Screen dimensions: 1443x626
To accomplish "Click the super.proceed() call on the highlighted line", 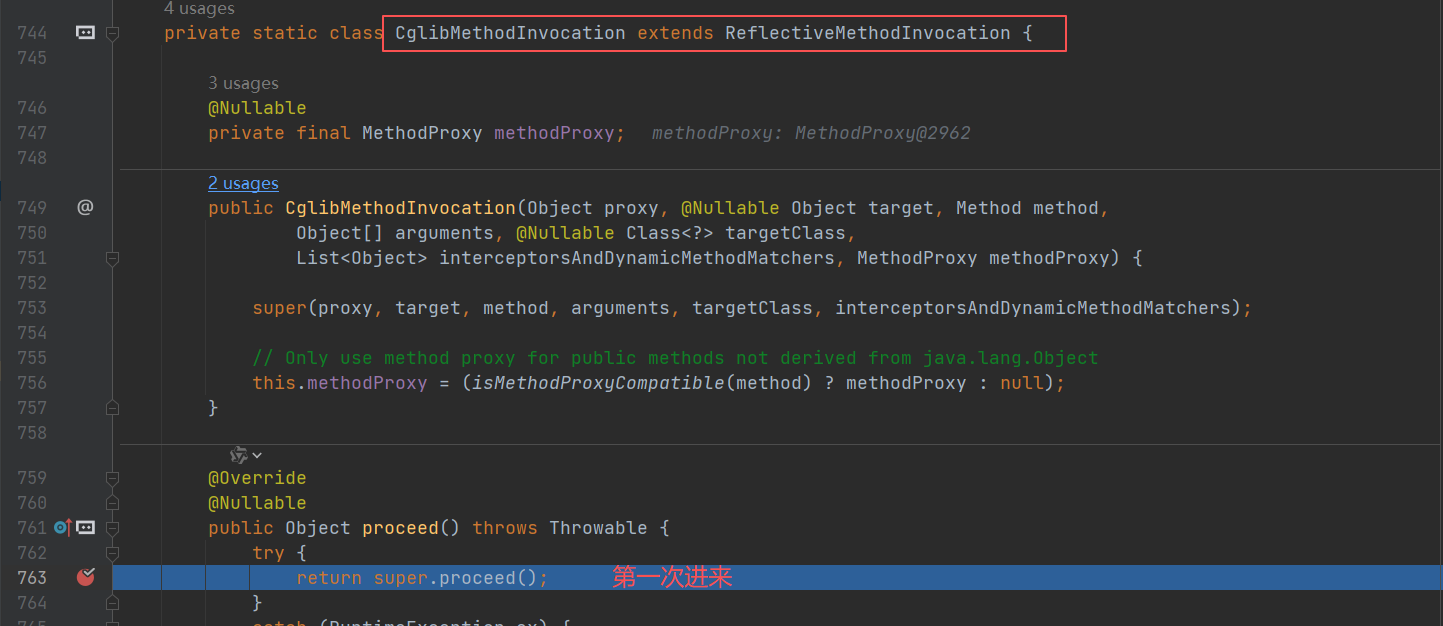I will coord(460,578).
